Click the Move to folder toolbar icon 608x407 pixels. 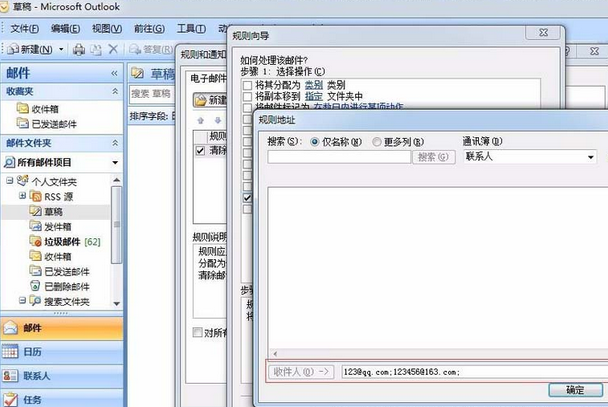click(x=96, y=50)
